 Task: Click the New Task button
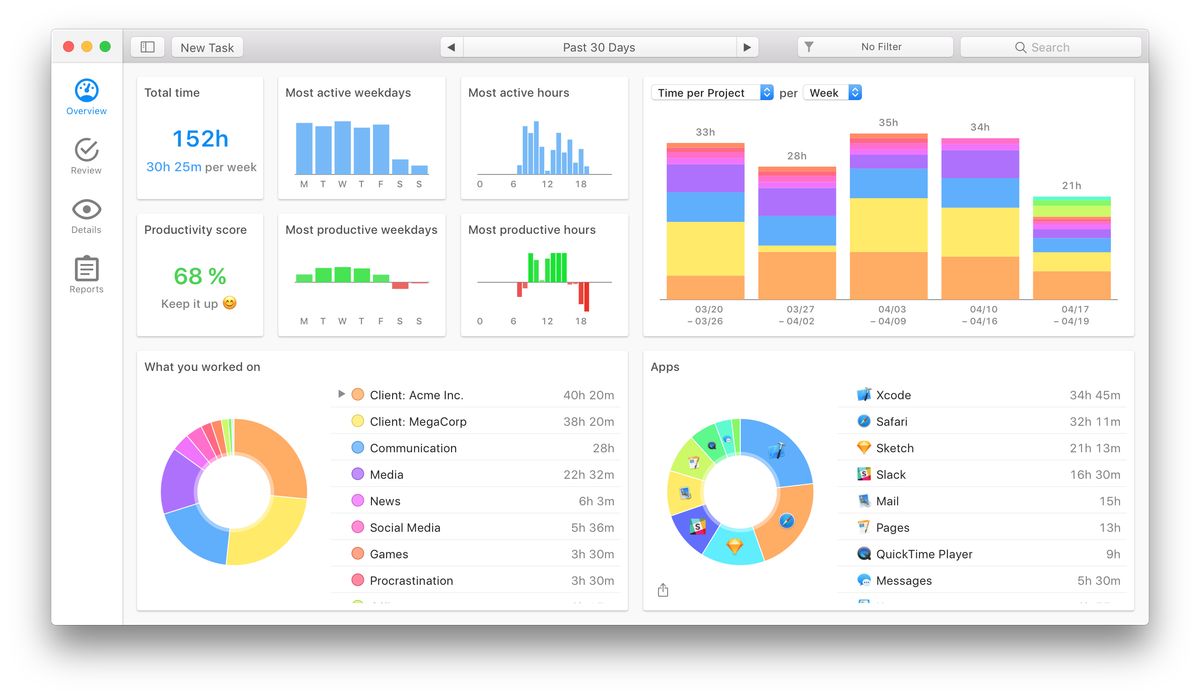207,47
